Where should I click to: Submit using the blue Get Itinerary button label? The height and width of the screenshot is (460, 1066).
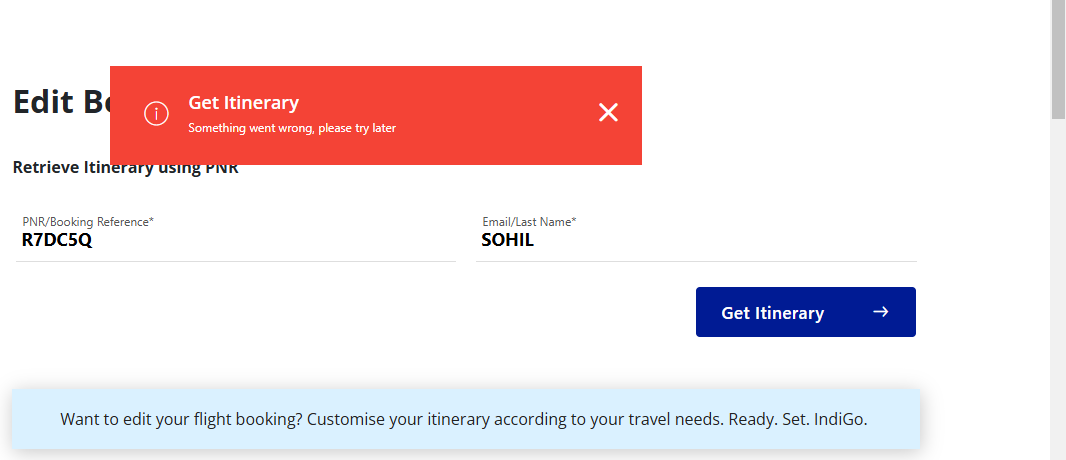772,313
